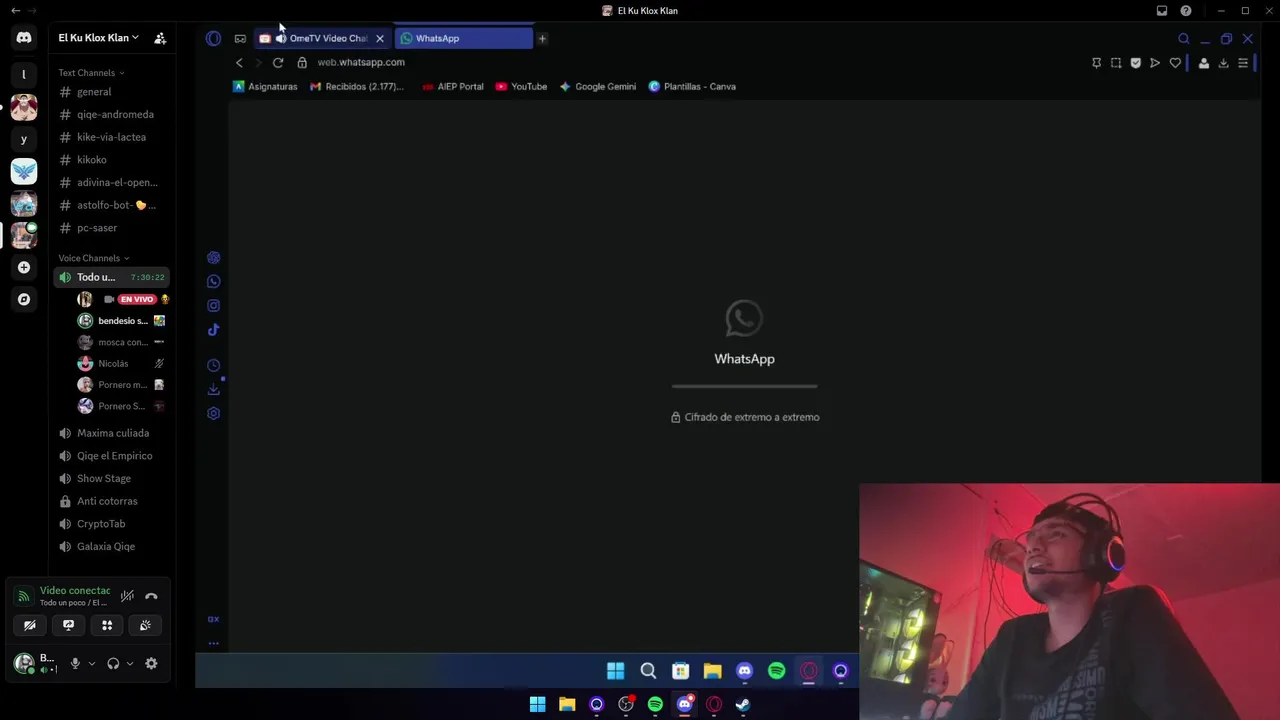This screenshot has height=720, width=1280.
Task: Open Steam from bottom Windows taskbar
Action: point(743,704)
